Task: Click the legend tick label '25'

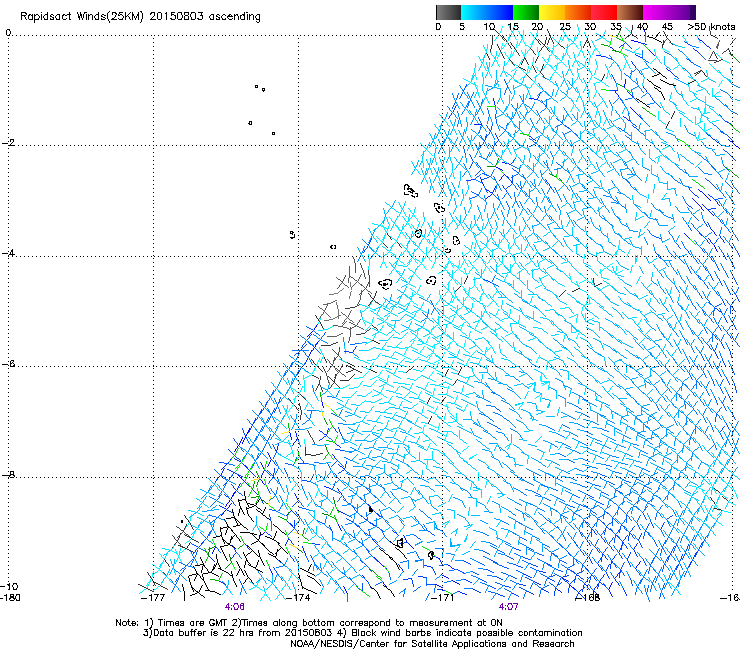Action: point(565,27)
